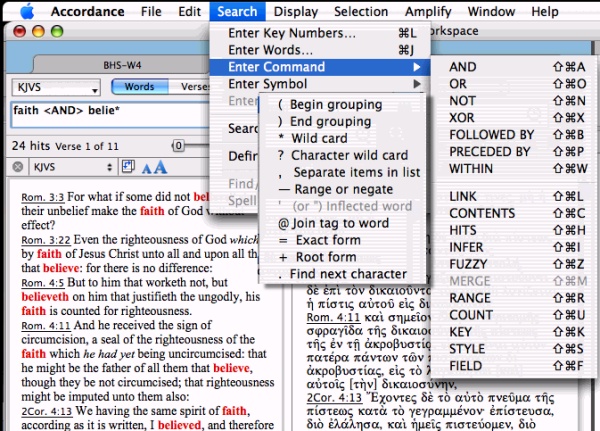The image size is (600, 431).
Task: Click the Search menu
Action: click(x=237, y=11)
